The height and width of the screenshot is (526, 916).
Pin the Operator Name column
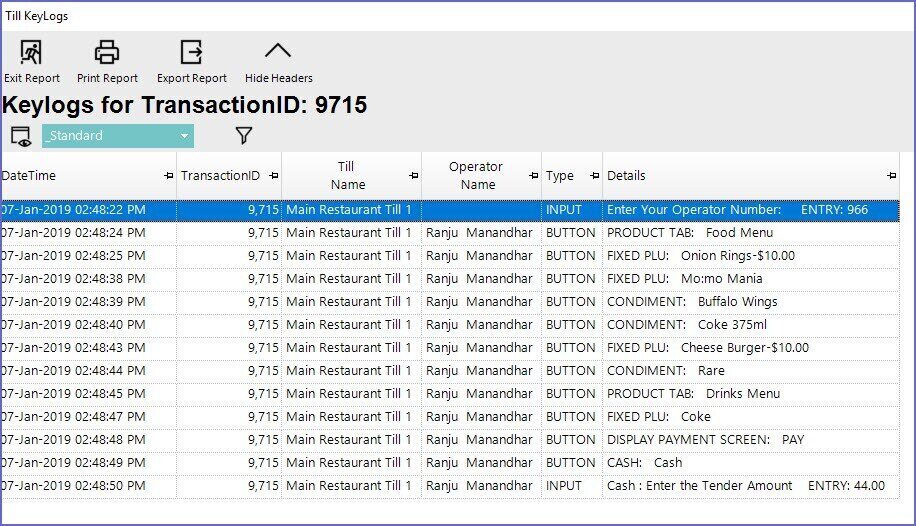533,176
